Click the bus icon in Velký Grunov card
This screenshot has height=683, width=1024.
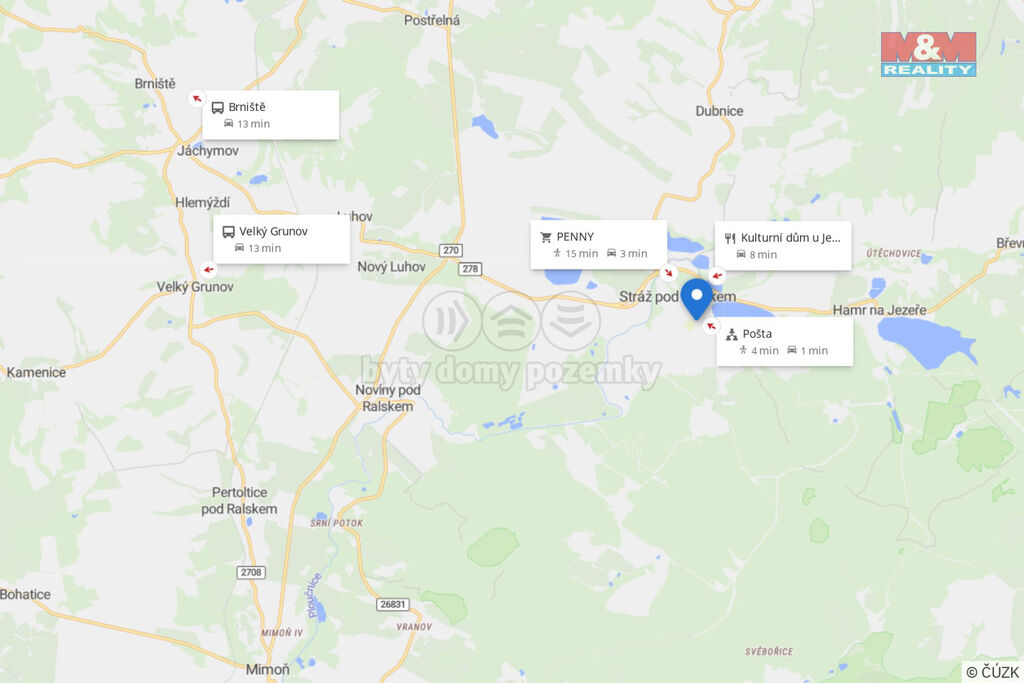(x=229, y=232)
